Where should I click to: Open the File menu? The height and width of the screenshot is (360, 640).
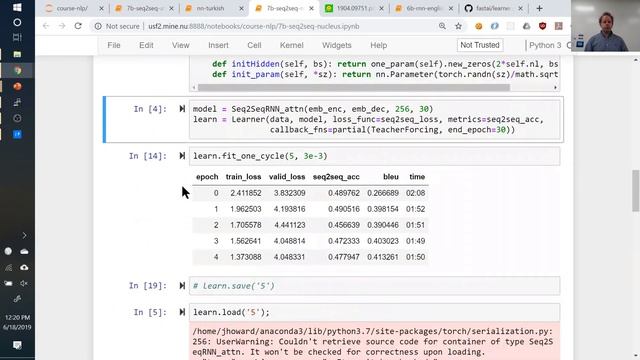[x=113, y=45]
